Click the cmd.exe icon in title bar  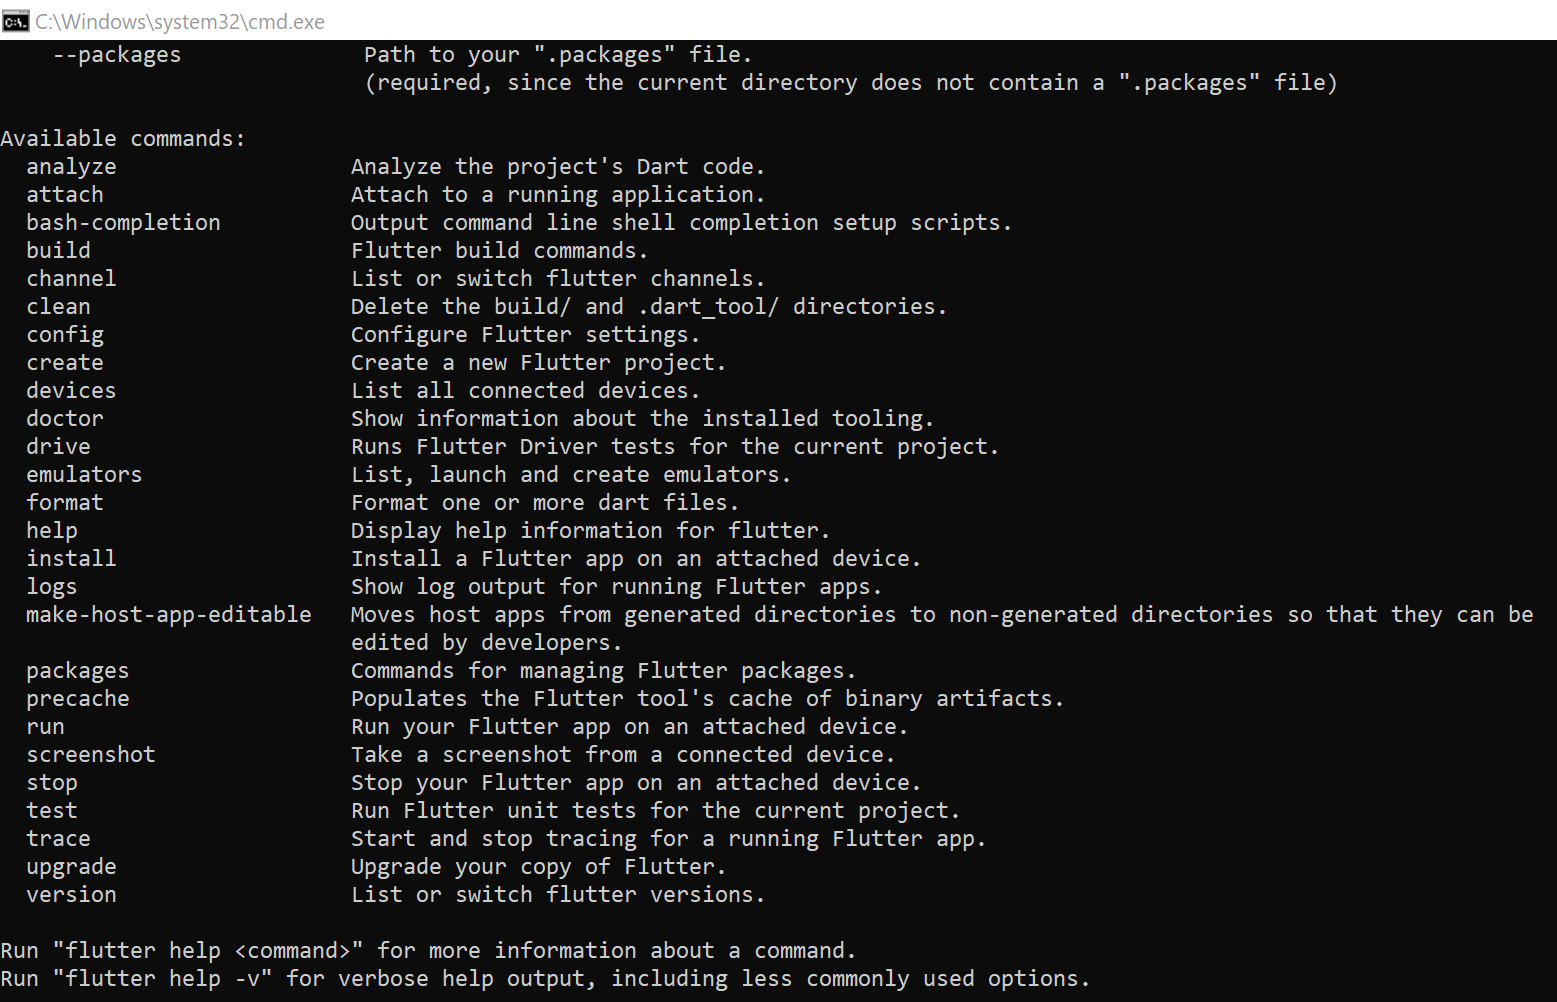[15, 21]
